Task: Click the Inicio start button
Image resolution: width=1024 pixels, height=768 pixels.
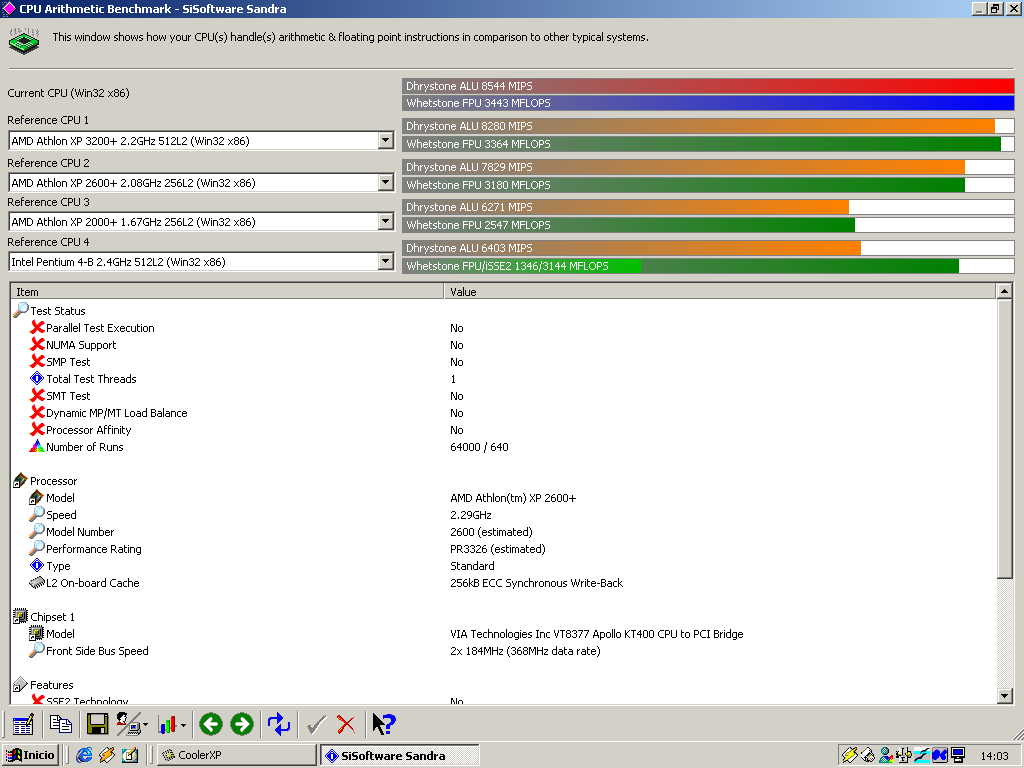Action: 30,755
